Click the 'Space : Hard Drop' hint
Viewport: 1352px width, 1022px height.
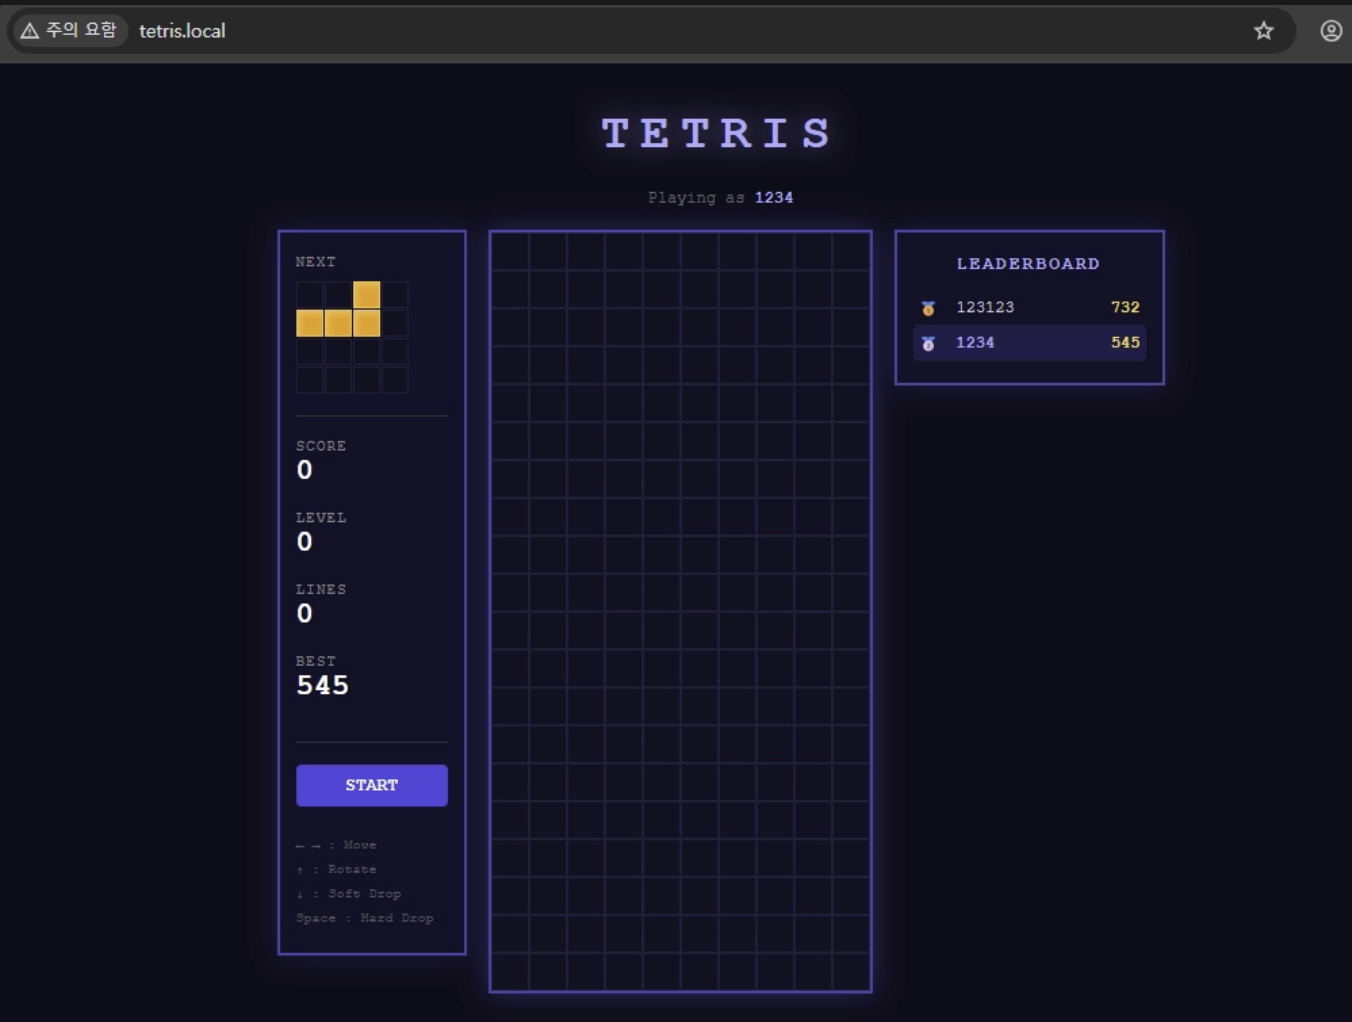(x=365, y=918)
